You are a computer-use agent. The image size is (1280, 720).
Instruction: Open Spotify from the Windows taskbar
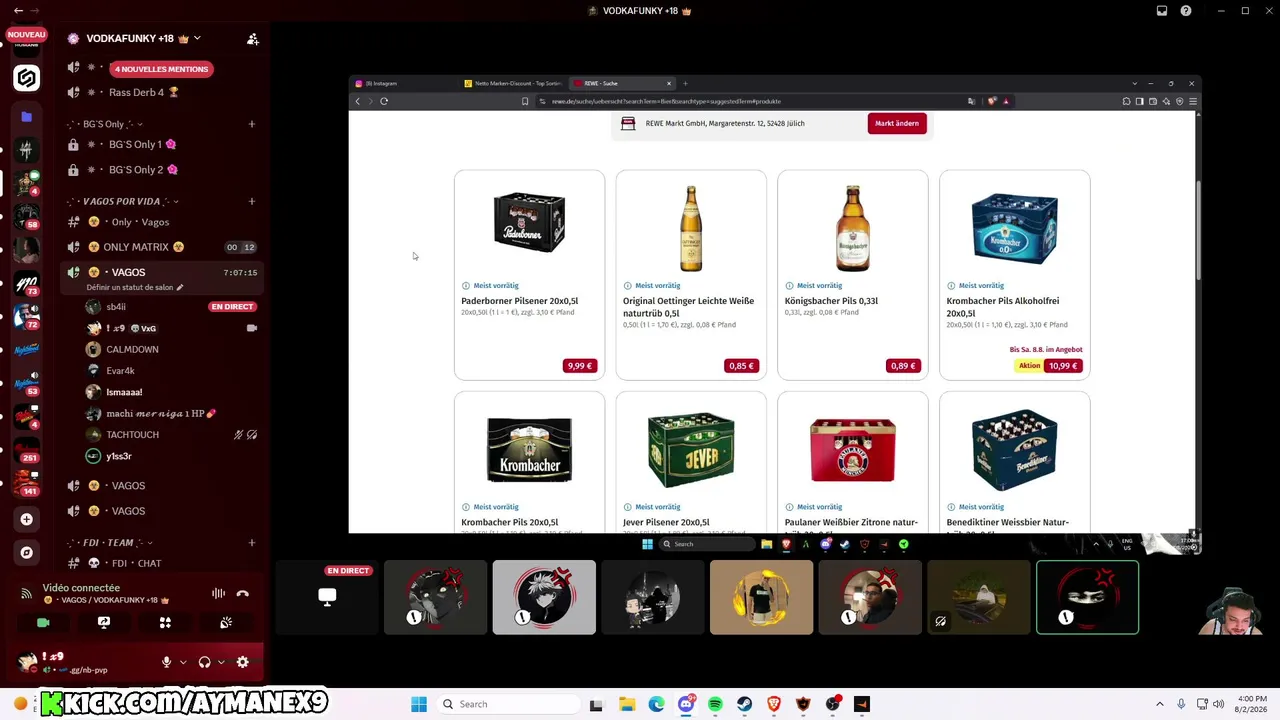pyautogui.click(x=715, y=704)
